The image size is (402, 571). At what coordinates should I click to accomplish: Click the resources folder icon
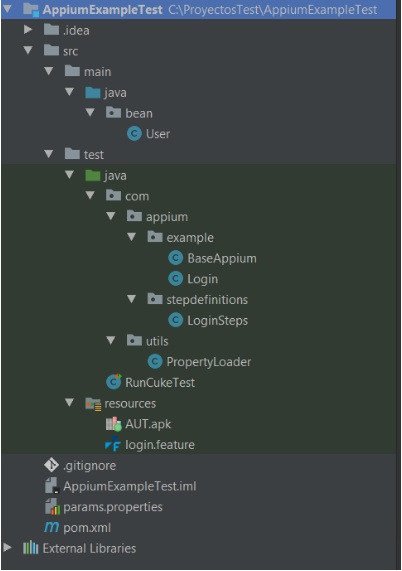tap(93, 404)
